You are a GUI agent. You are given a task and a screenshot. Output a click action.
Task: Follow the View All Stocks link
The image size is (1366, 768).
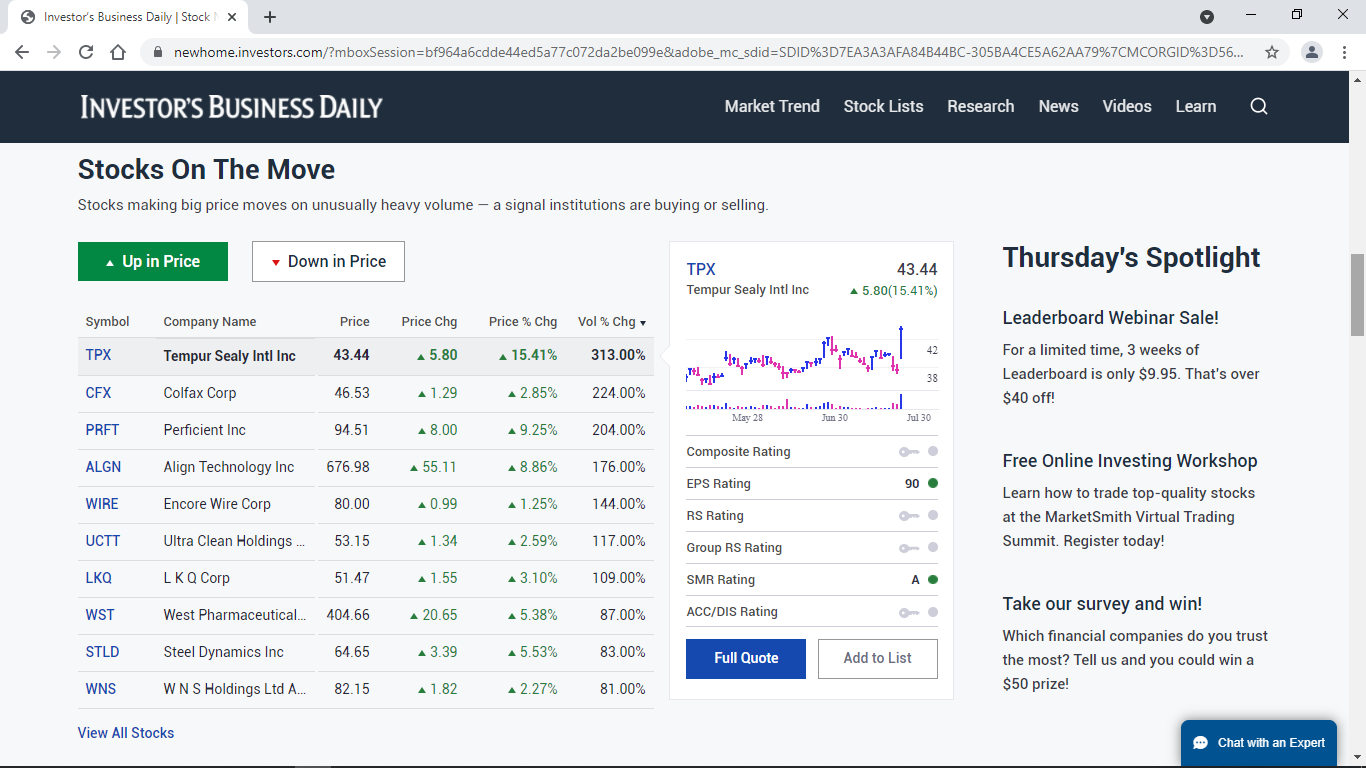(x=126, y=733)
